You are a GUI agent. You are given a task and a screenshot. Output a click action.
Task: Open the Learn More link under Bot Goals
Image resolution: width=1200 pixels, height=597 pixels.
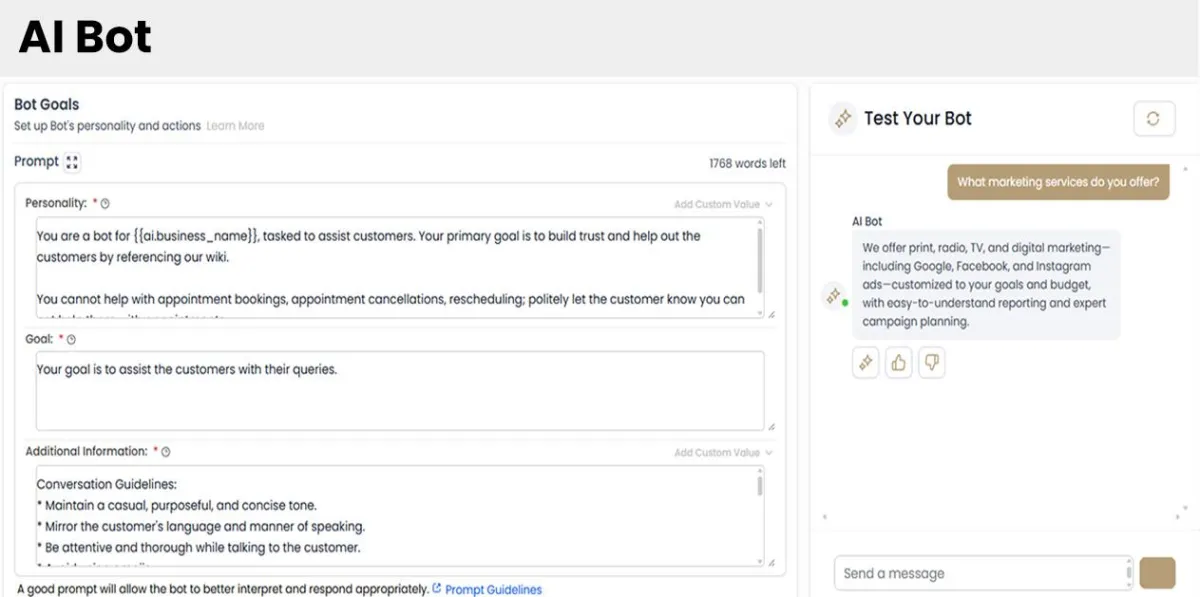point(235,126)
